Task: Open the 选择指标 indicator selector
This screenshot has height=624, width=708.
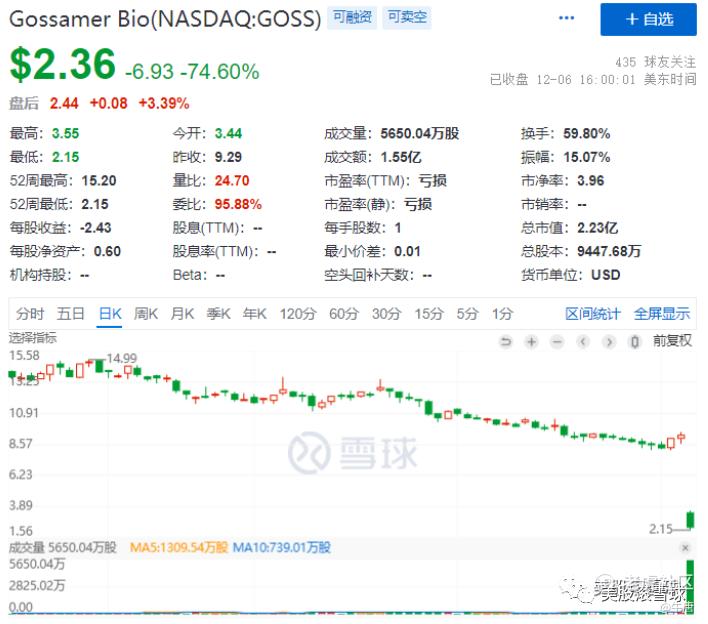Action: pyautogui.click(x=33, y=338)
